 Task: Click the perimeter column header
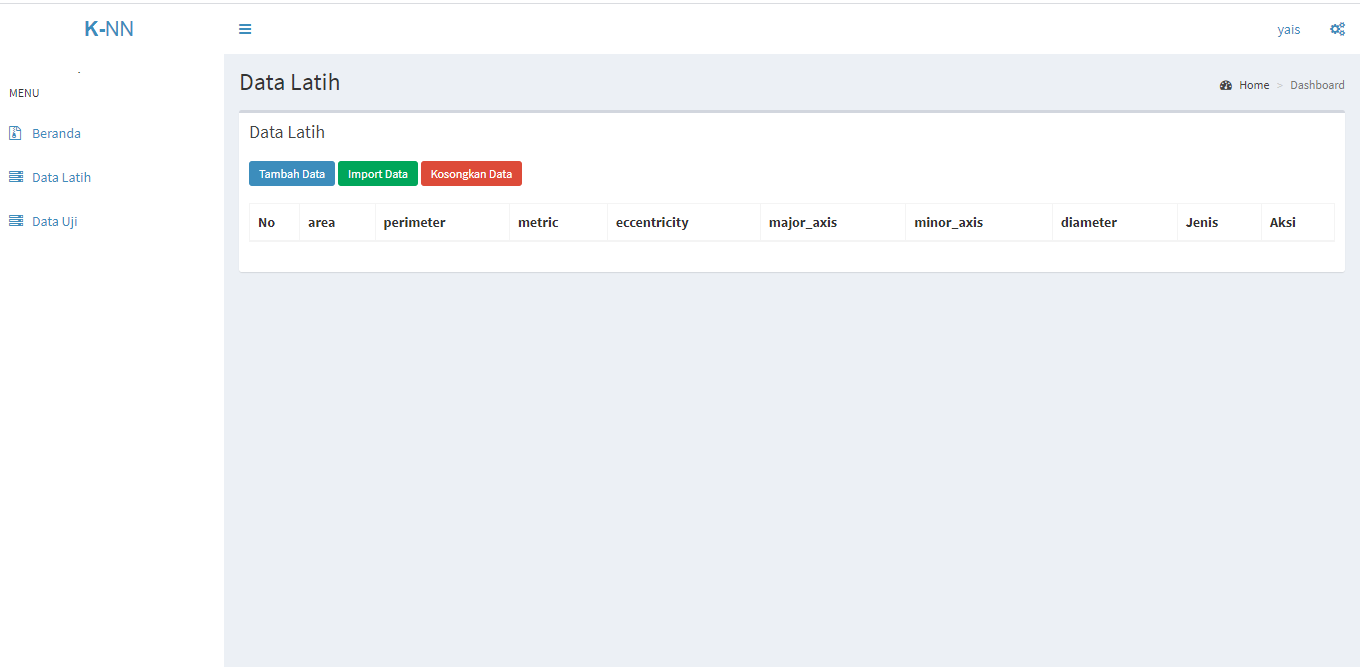[x=414, y=222]
